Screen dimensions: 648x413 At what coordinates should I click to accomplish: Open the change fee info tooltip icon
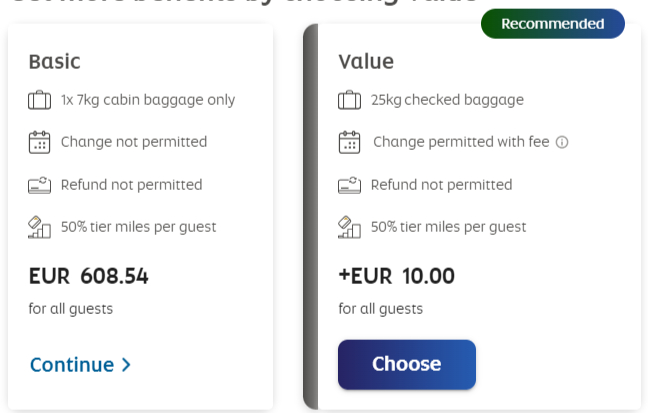pyautogui.click(x=562, y=142)
